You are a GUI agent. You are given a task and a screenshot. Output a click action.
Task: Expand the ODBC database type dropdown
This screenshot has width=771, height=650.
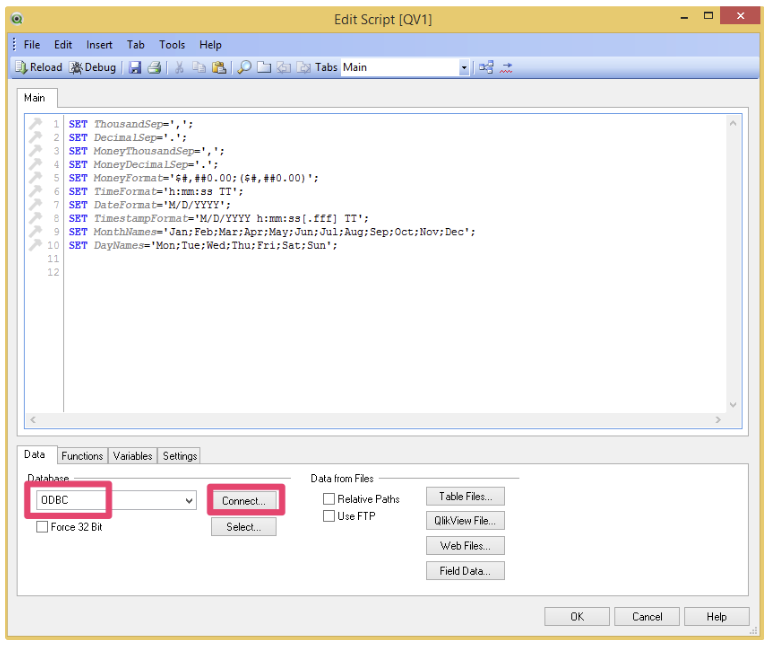click(189, 501)
